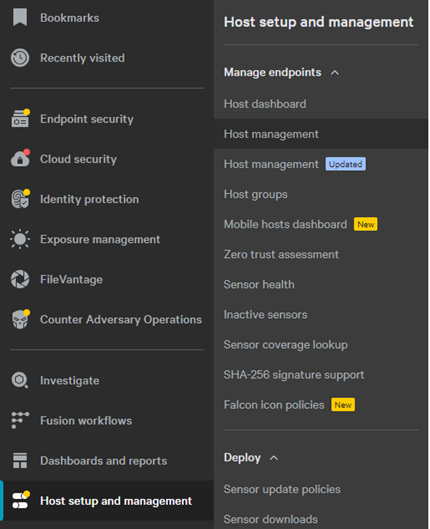This screenshot has height=529, width=430.
Task: Click the FileVantage aperture icon
Action: (x=20, y=279)
